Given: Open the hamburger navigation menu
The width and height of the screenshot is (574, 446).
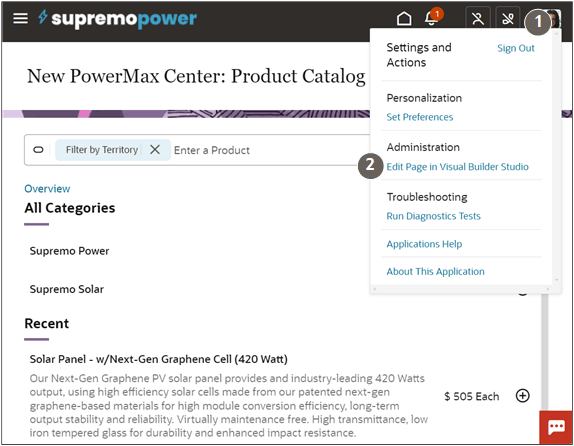Looking at the screenshot, I should click(20, 18).
